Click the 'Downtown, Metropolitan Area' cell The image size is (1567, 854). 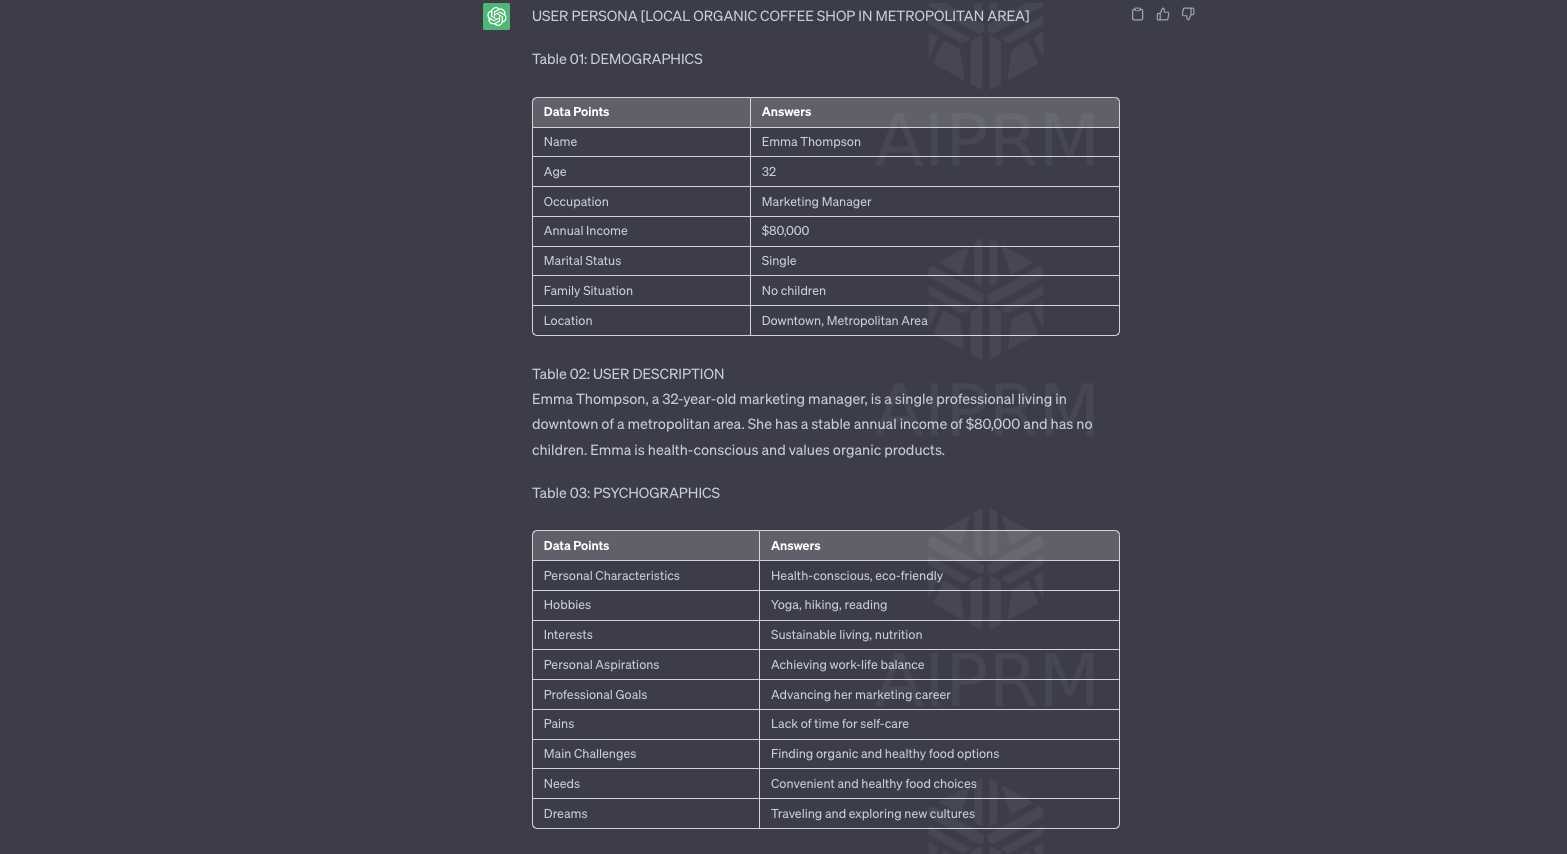tap(934, 321)
